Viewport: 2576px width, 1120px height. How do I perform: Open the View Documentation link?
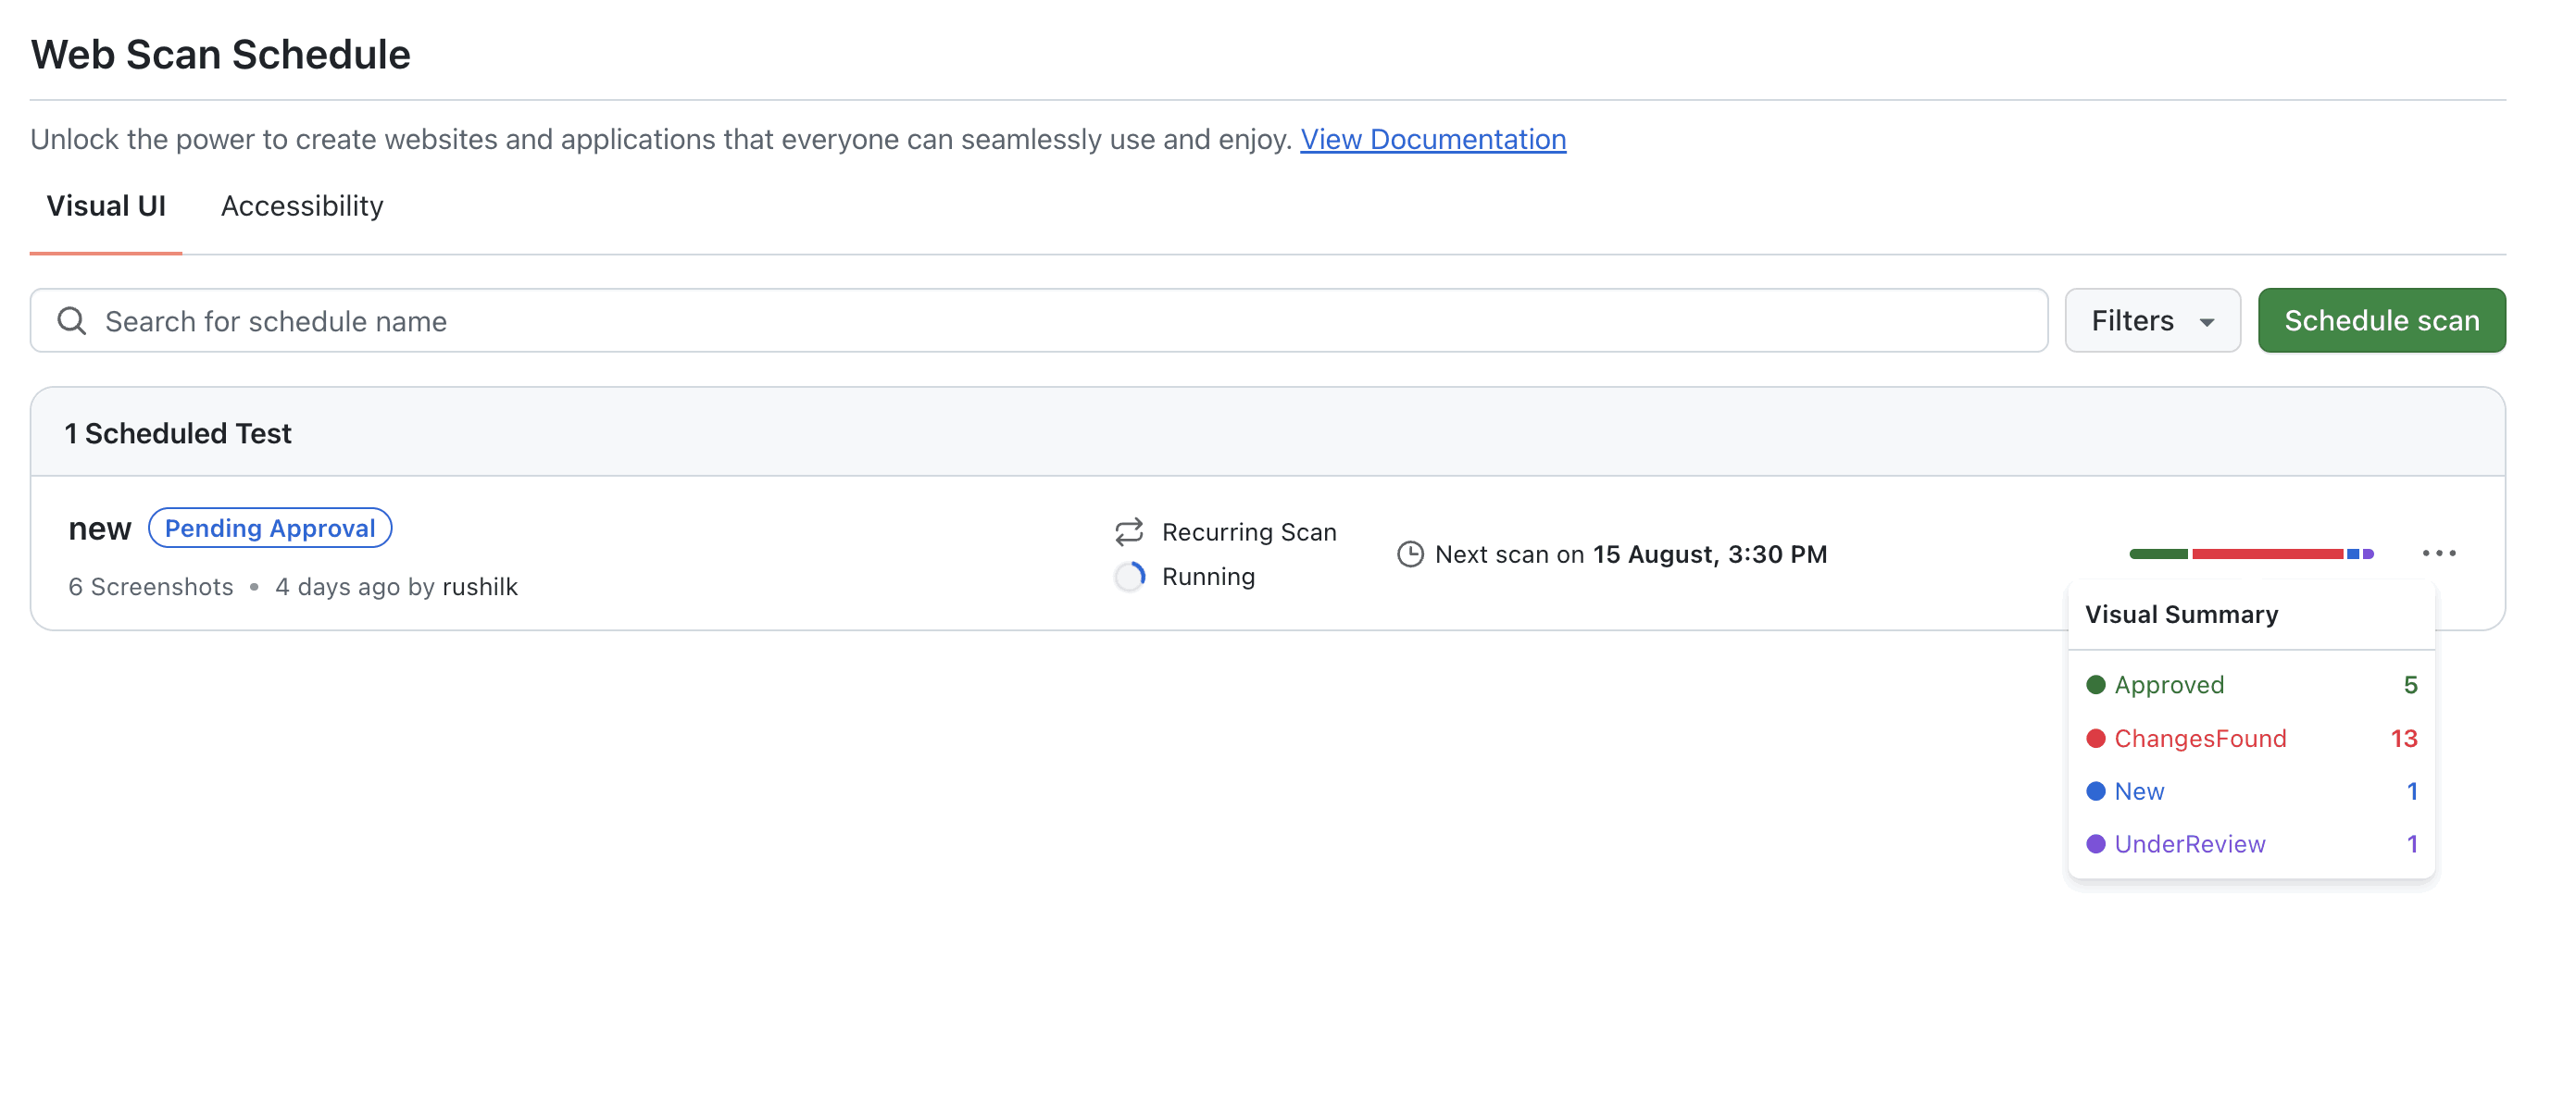(x=1432, y=139)
